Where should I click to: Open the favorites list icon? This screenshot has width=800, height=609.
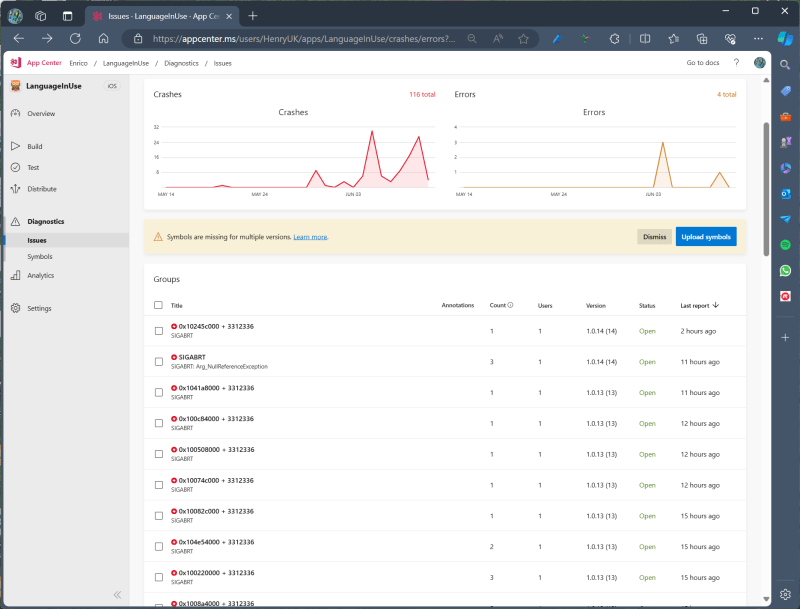(x=673, y=39)
